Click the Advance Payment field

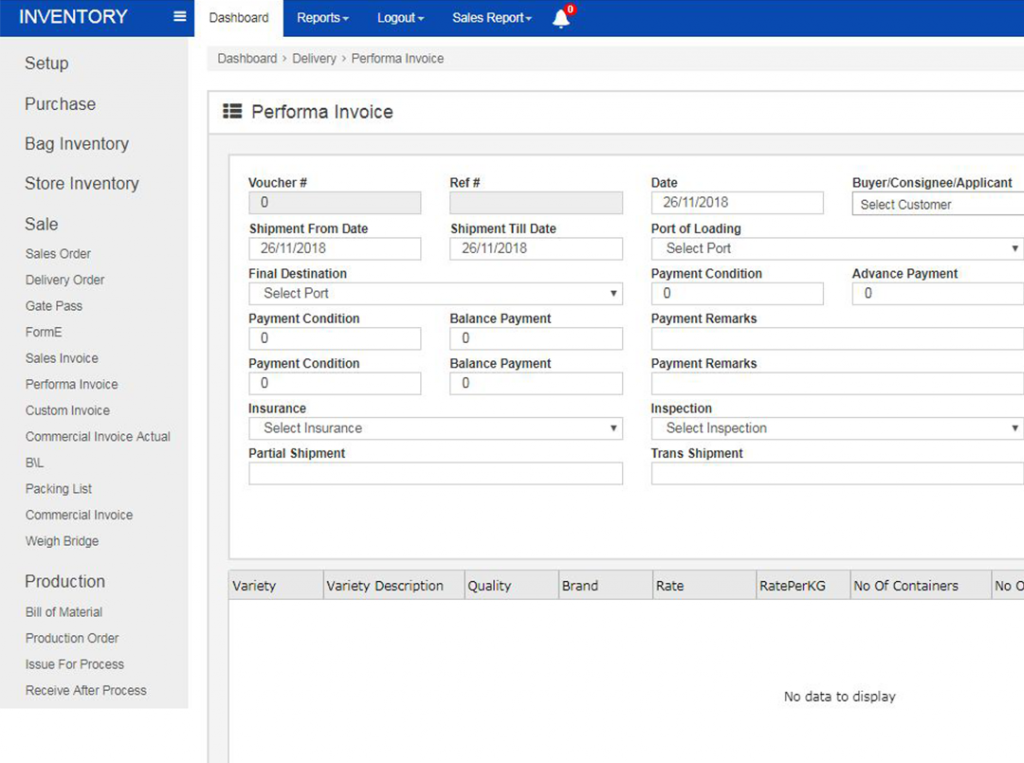pos(938,293)
